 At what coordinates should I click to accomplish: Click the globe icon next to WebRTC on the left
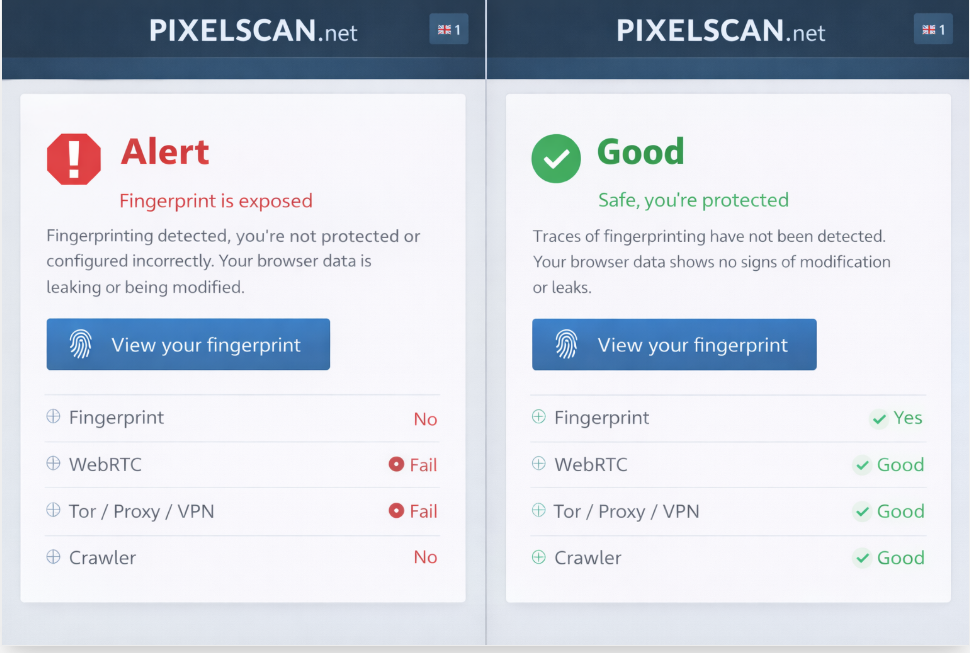point(51,464)
